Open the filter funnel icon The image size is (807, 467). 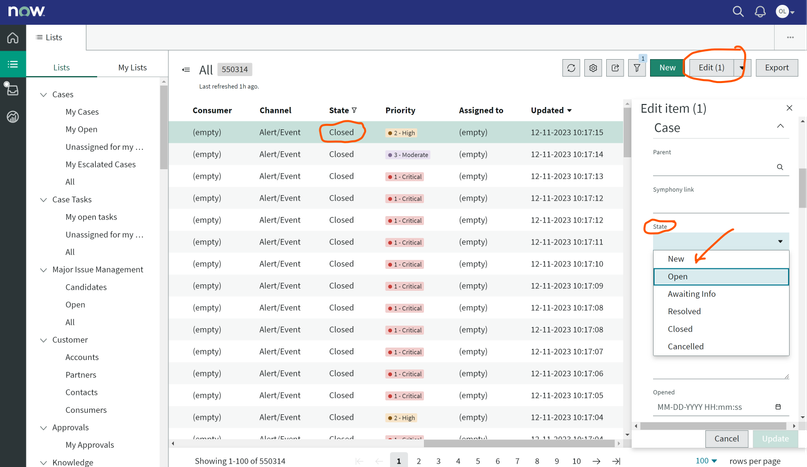[x=637, y=68]
